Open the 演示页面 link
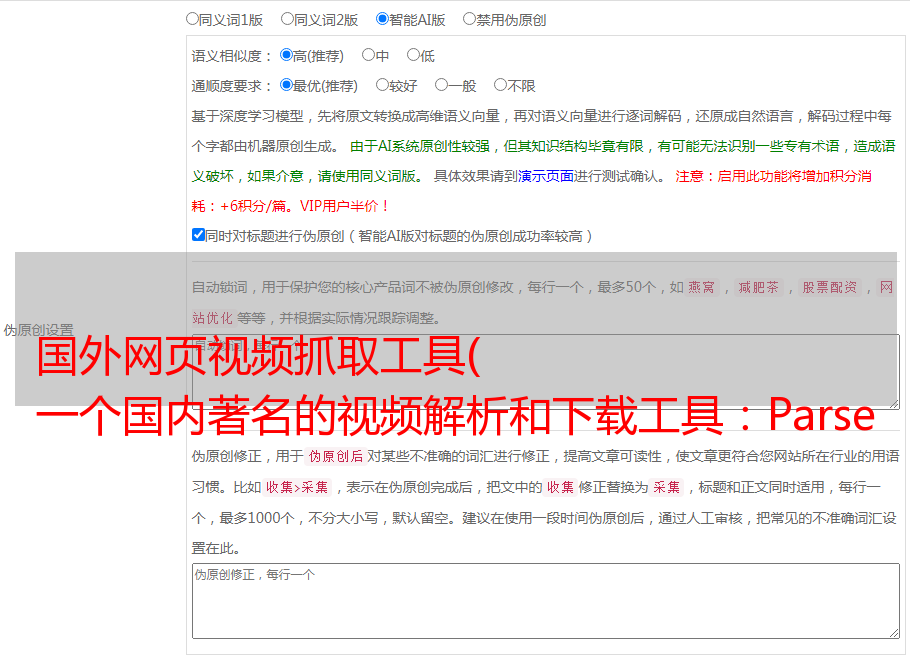This screenshot has width=911, height=658. coord(546,176)
